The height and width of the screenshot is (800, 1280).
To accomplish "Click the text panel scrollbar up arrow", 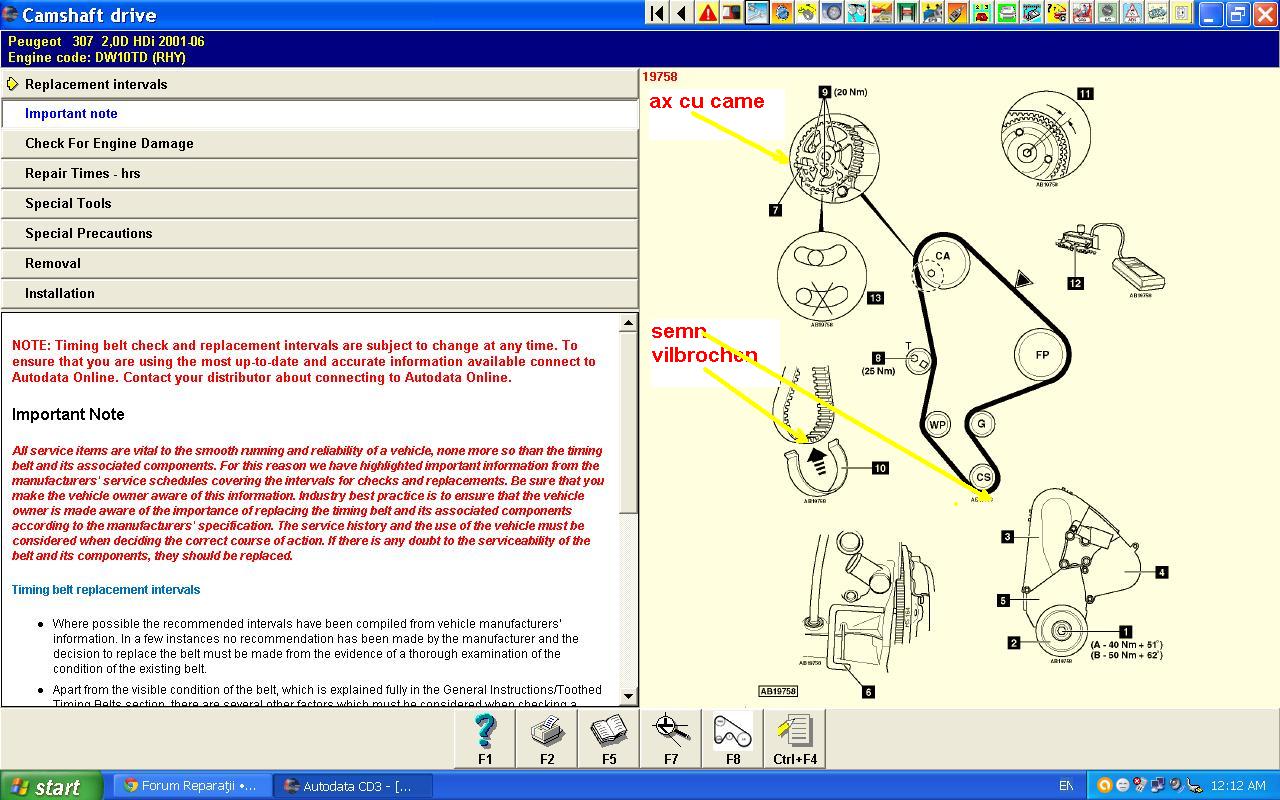I will tap(629, 323).
